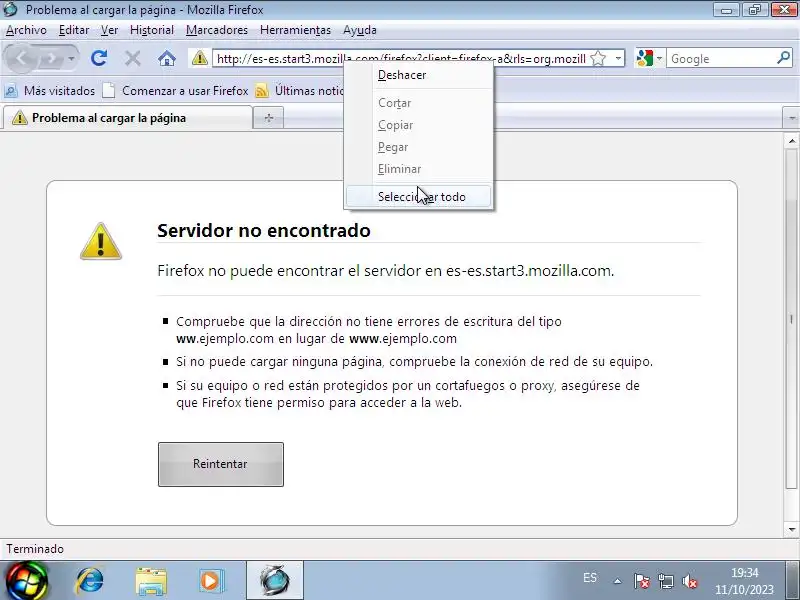Open the Historial menu

point(152,30)
